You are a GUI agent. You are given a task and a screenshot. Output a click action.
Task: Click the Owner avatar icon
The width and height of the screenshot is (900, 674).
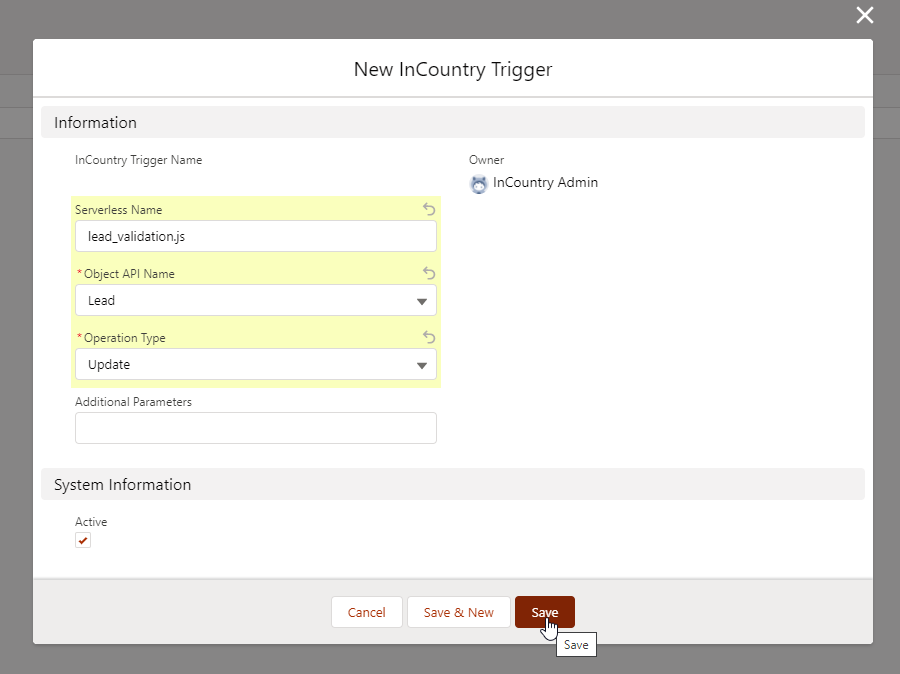pyautogui.click(x=478, y=184)
